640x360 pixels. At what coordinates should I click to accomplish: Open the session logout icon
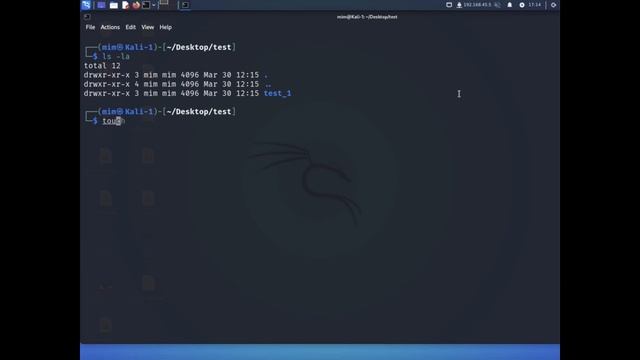point(553,5)
